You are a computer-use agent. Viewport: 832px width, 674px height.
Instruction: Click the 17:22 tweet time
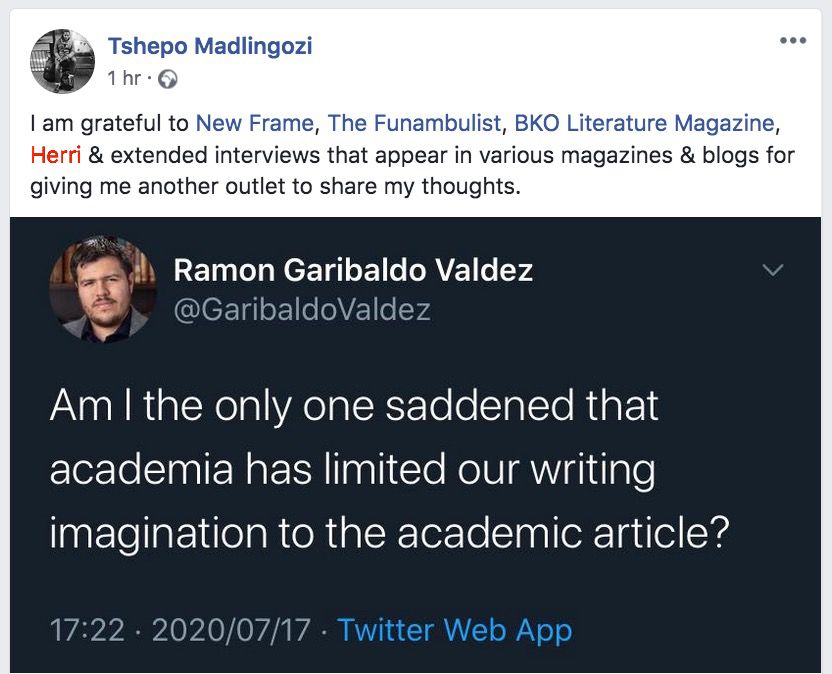point(87,630)
